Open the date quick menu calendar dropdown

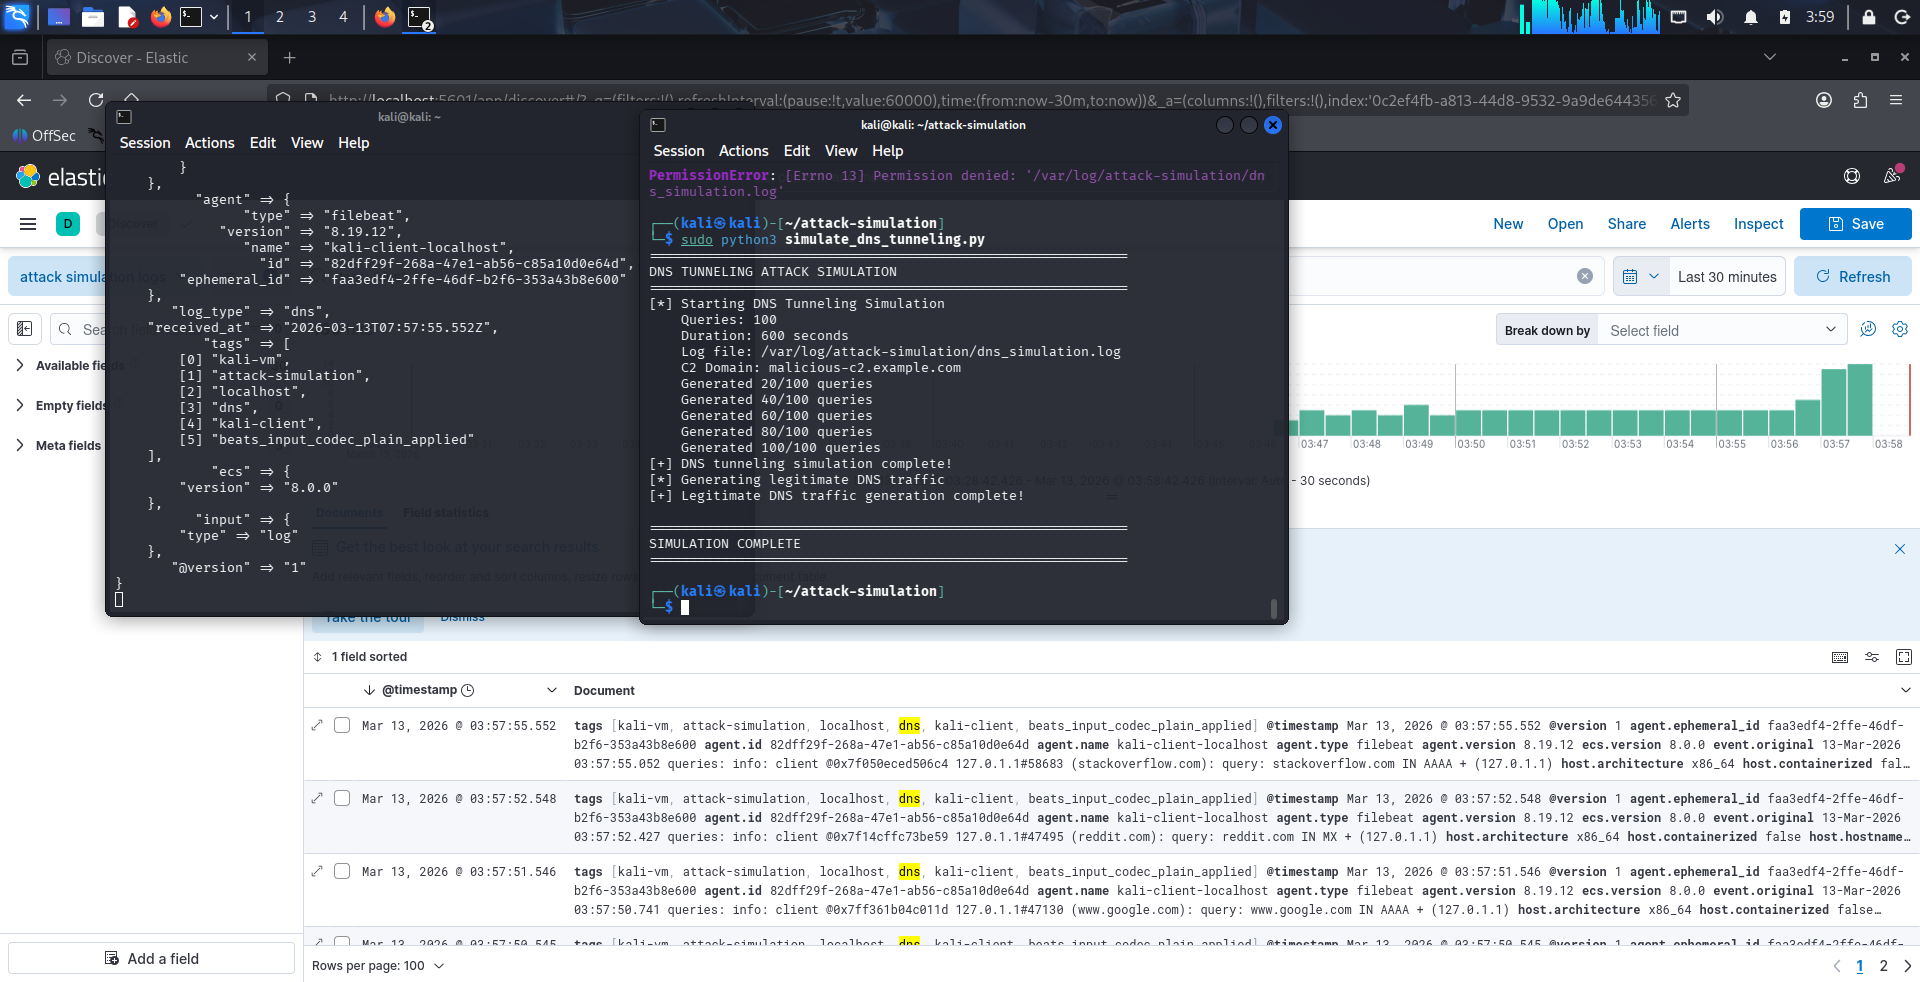tap(1641, 277)
